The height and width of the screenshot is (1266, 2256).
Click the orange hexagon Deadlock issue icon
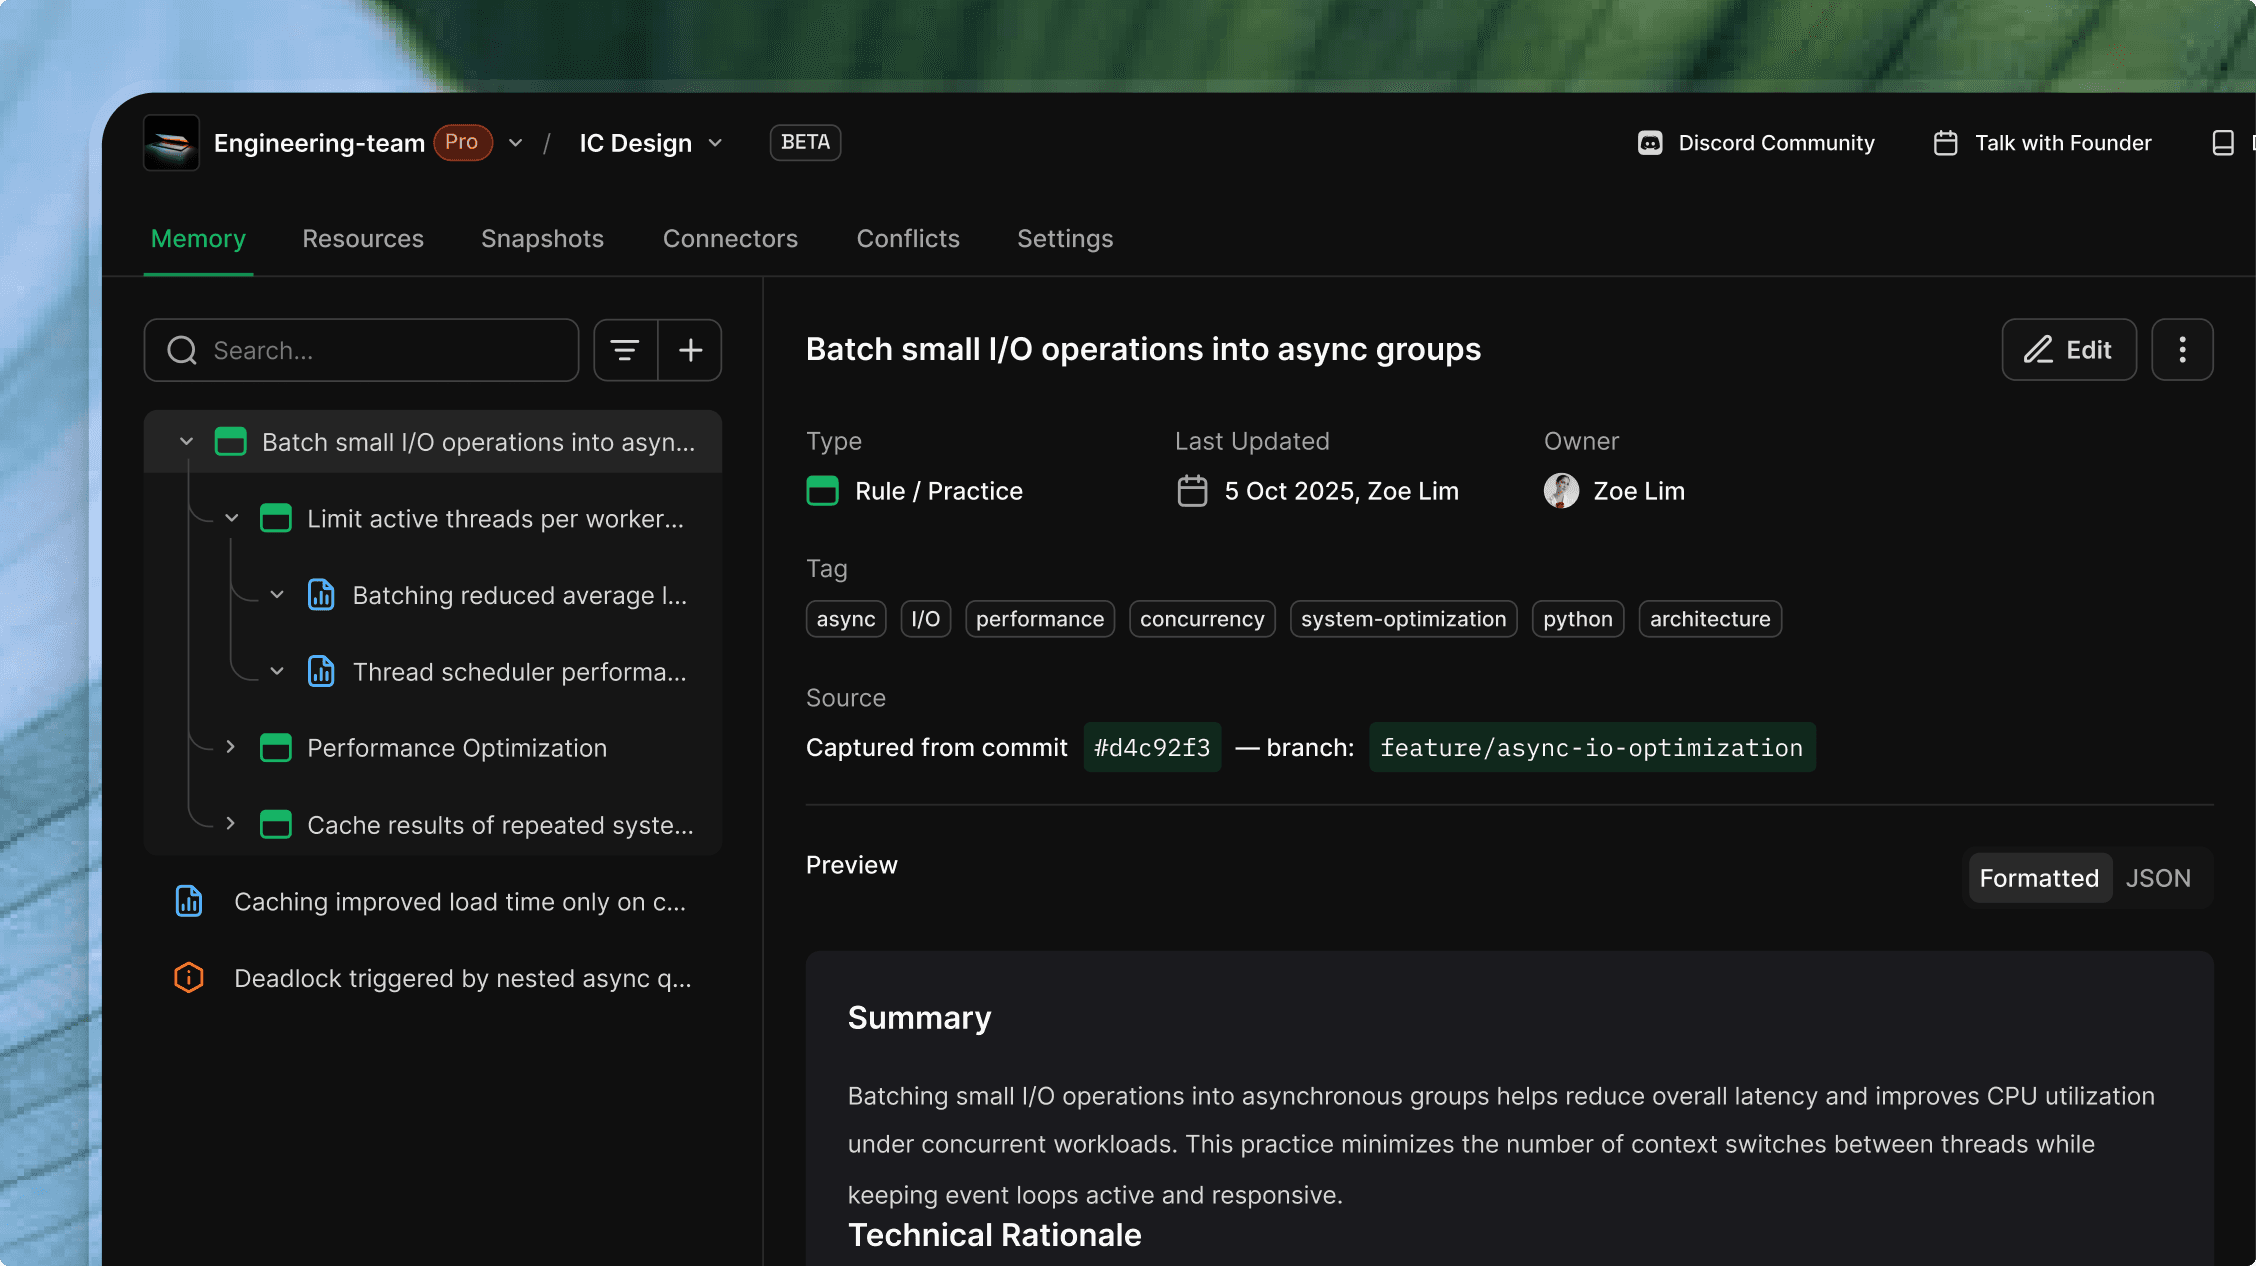pyautogui.click(x=189, y=977)
